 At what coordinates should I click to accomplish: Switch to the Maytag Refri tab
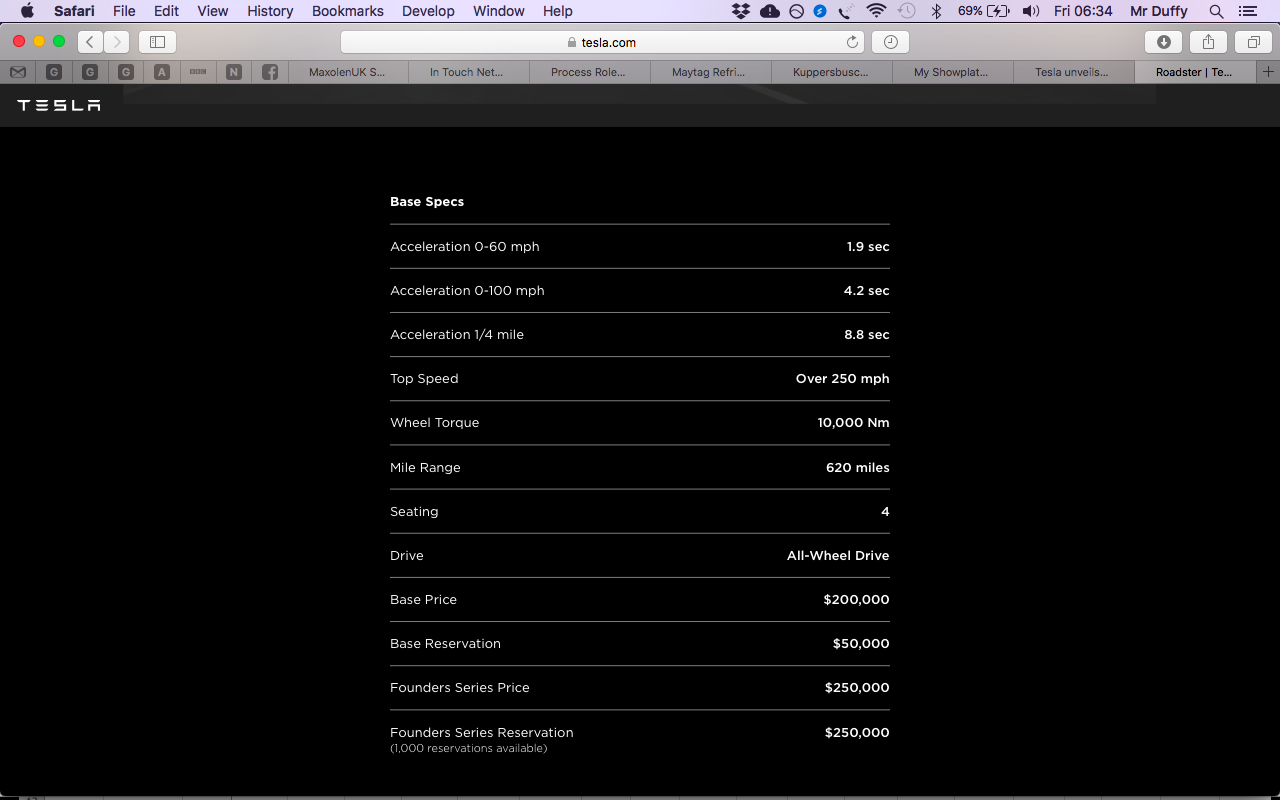(711, 72)
